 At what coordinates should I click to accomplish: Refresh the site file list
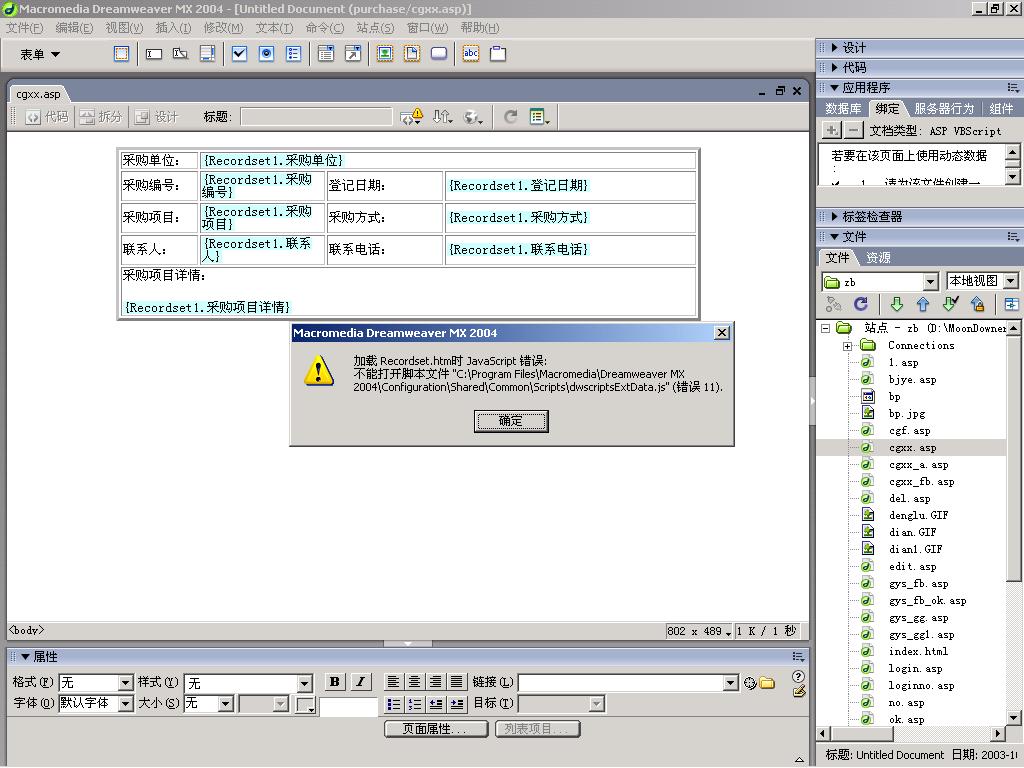tap(860, 305)
